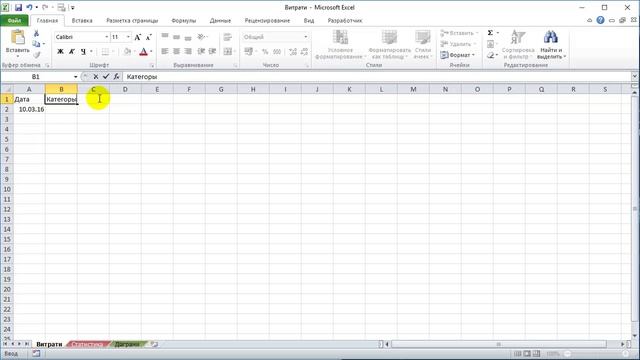Click the Cell Styles icon
The image size is (640, 360).
coord(422,38)
